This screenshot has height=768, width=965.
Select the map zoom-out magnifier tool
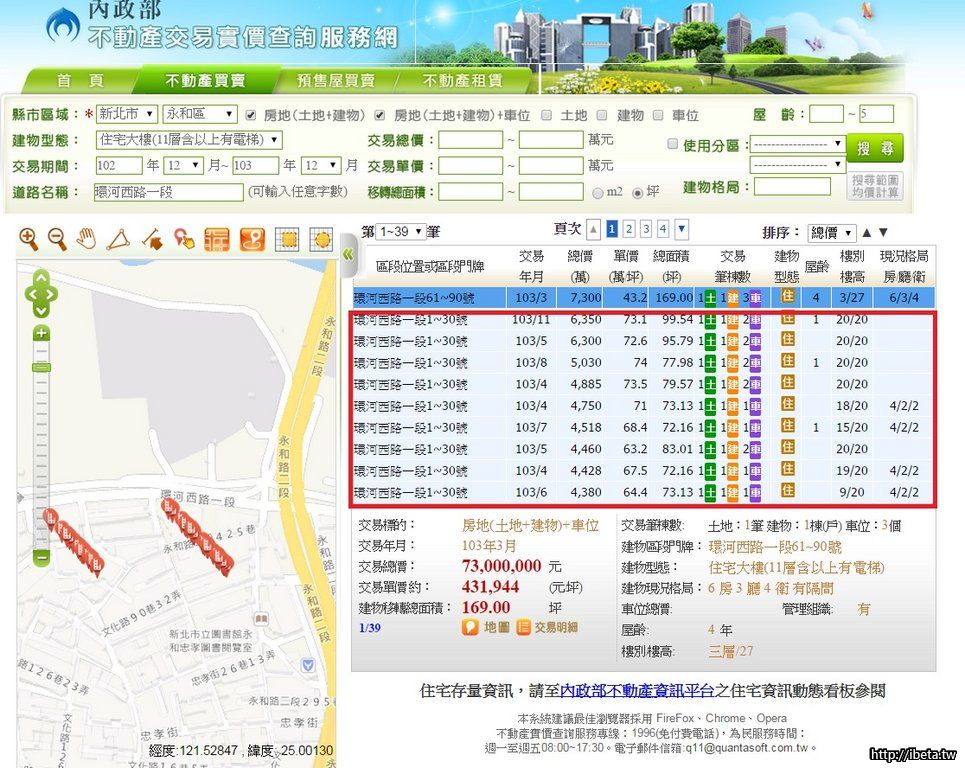tap(58, 238)
